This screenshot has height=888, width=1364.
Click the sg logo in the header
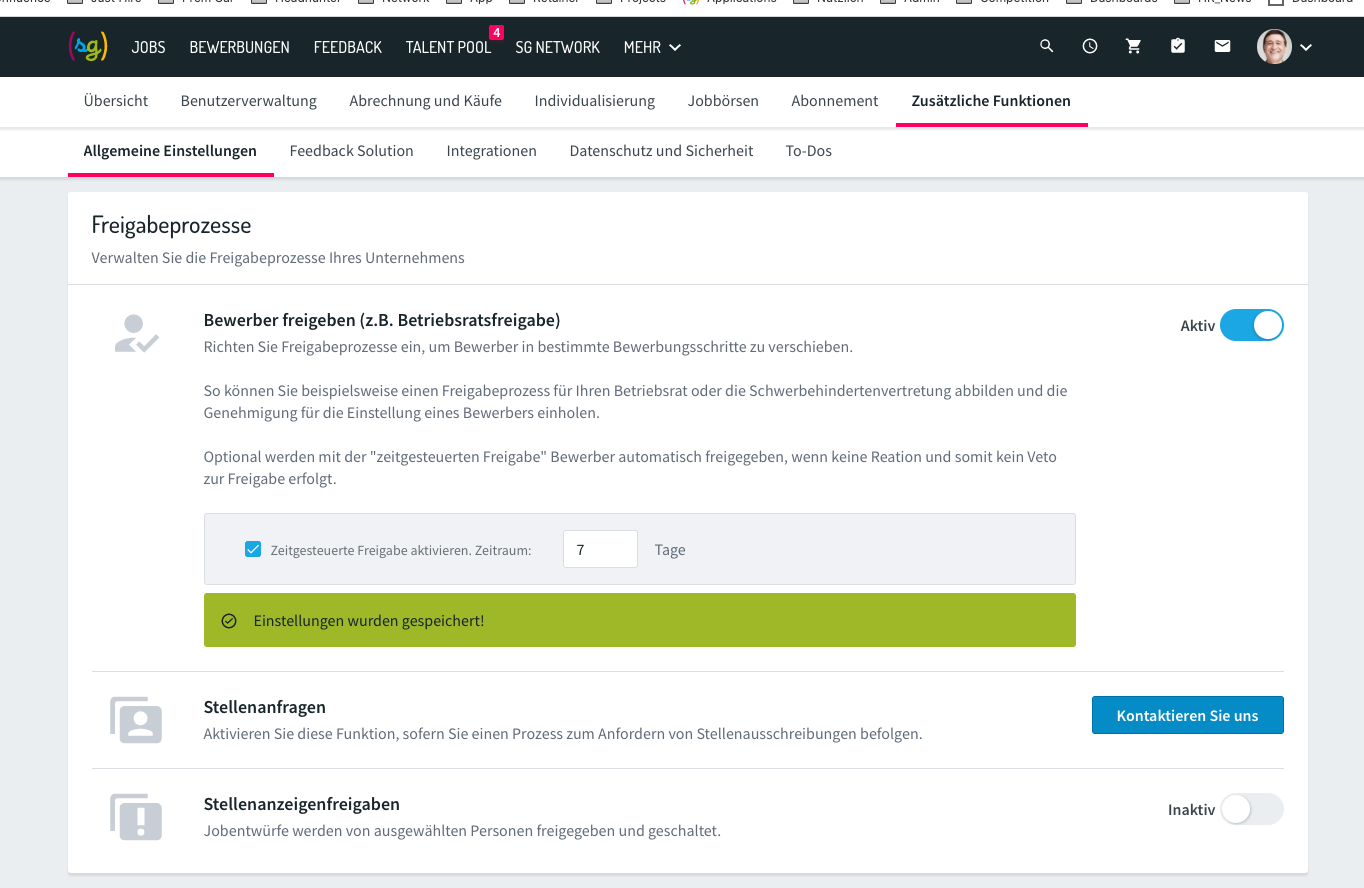[88, 46]
